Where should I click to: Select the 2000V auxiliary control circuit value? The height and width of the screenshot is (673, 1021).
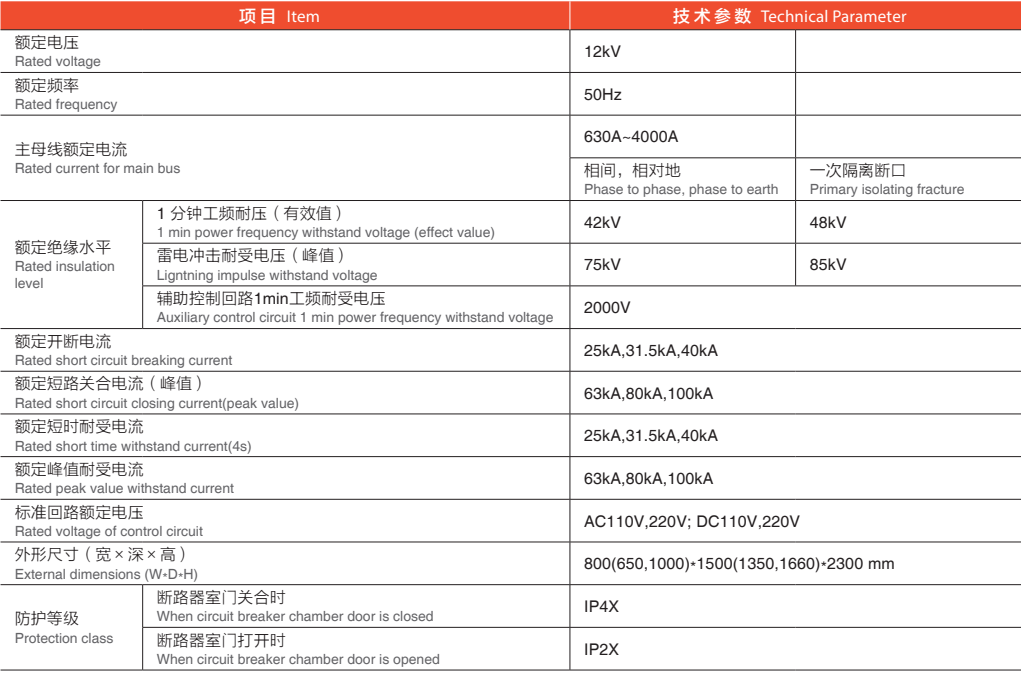(607, 308)
